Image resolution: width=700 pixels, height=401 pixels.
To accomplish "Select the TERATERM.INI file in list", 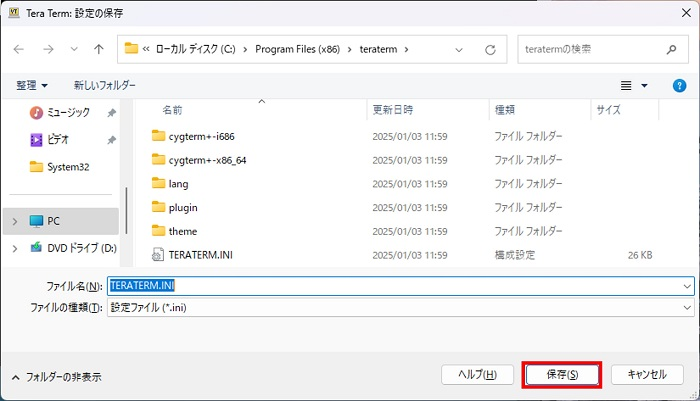I will point(200,255).
